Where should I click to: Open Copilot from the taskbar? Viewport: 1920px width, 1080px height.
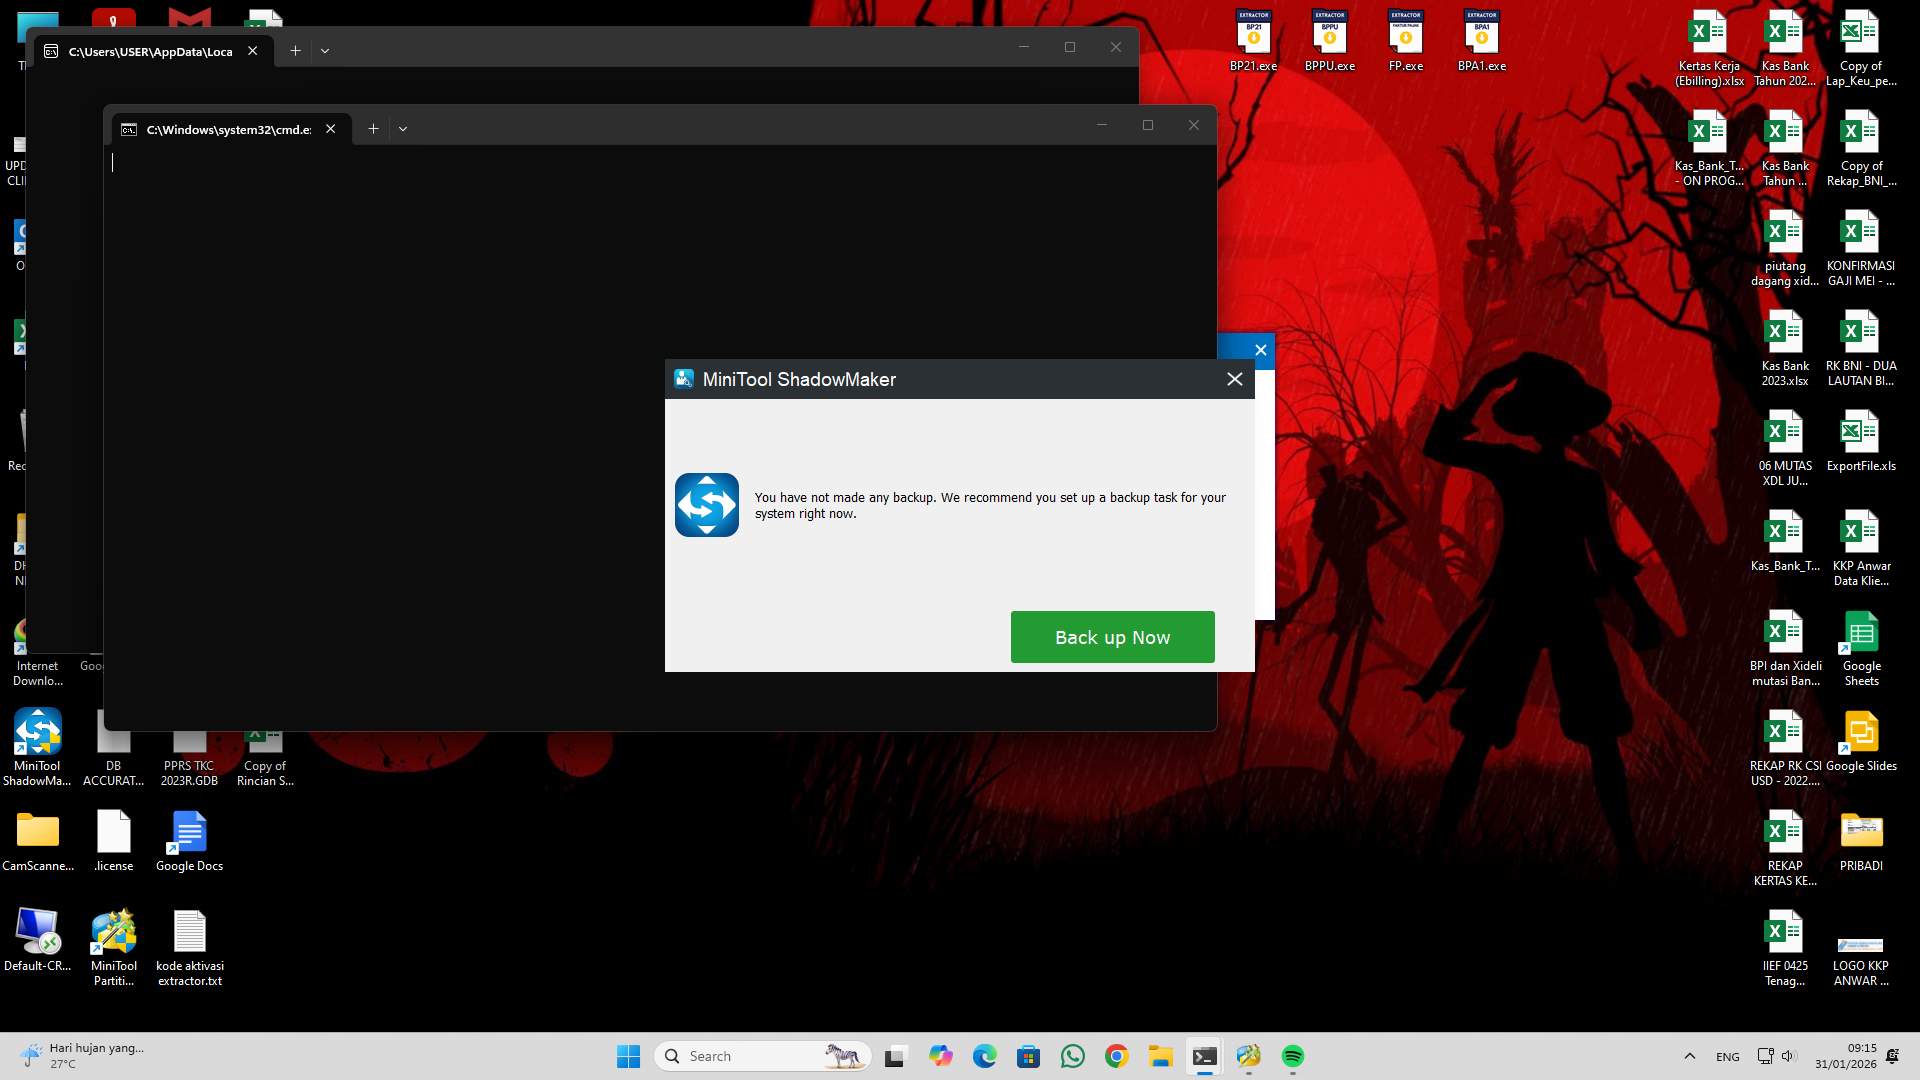click(x=941, y=1055)
